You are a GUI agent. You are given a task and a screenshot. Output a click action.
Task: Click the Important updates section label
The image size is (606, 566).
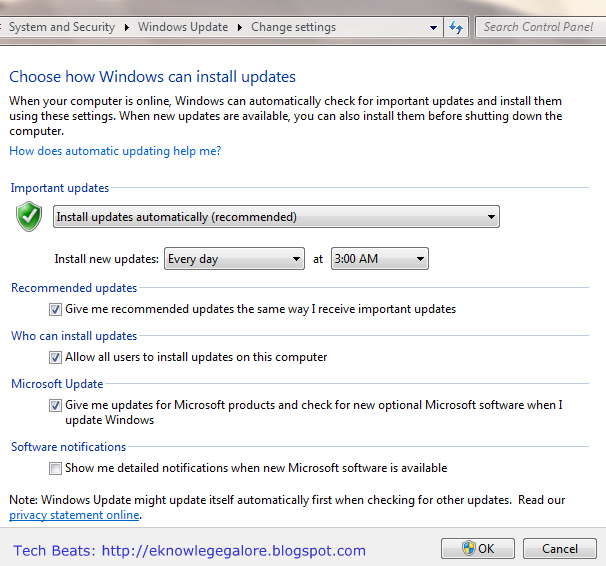pyautogui.click(x=60, y=188)
